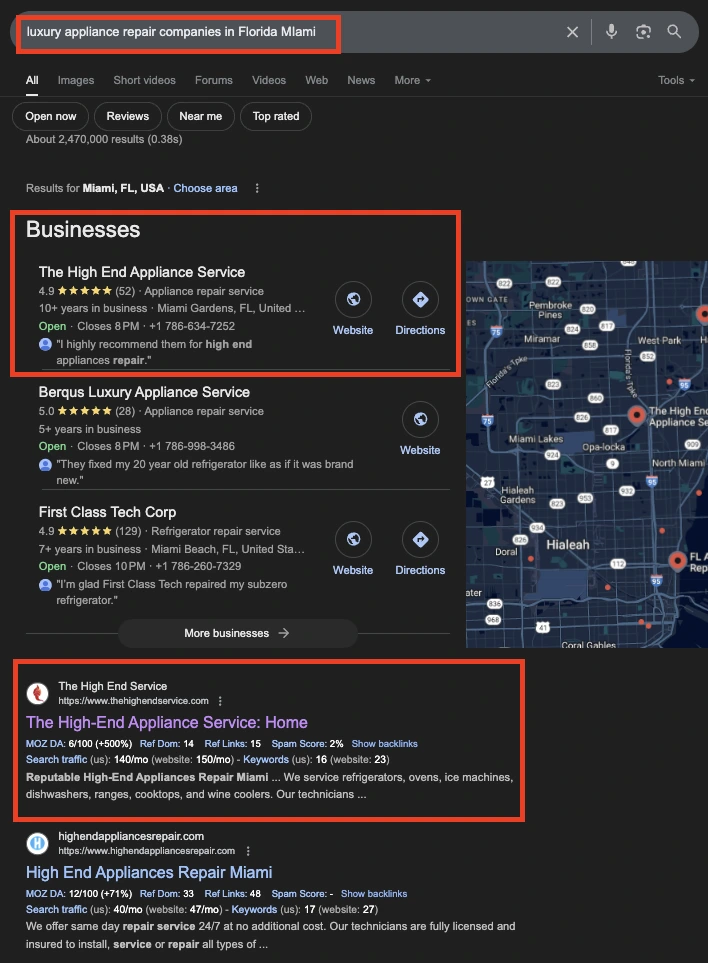Get directions to First Class Tech Corp

[x=420, y=539]
